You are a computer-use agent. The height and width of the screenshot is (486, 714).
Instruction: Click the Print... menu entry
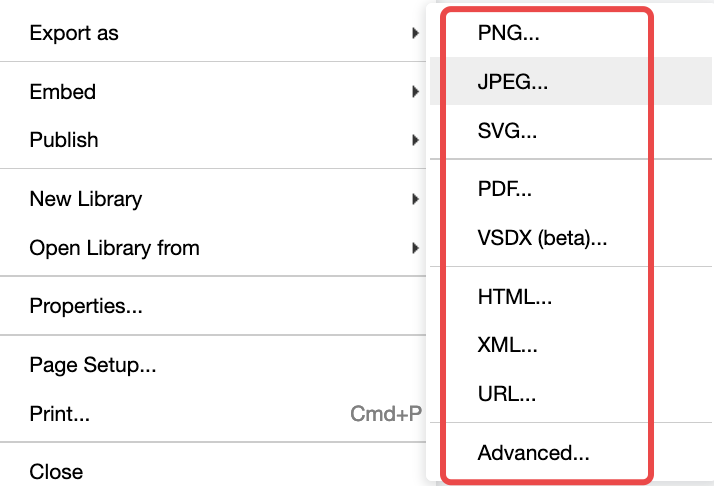60,413
